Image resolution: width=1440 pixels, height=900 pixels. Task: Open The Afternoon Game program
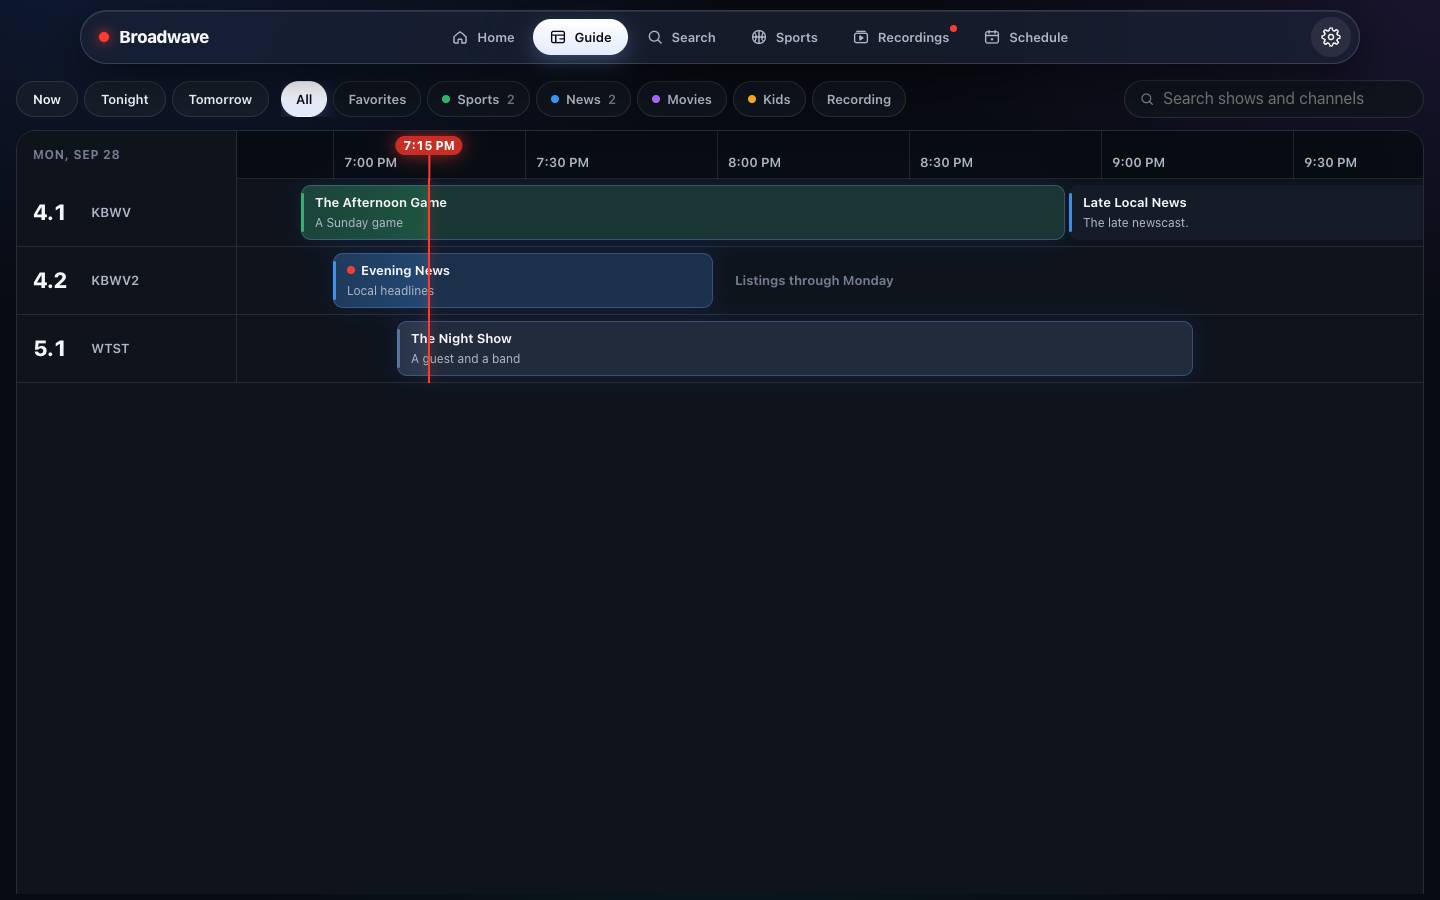(x=683, y=212)
